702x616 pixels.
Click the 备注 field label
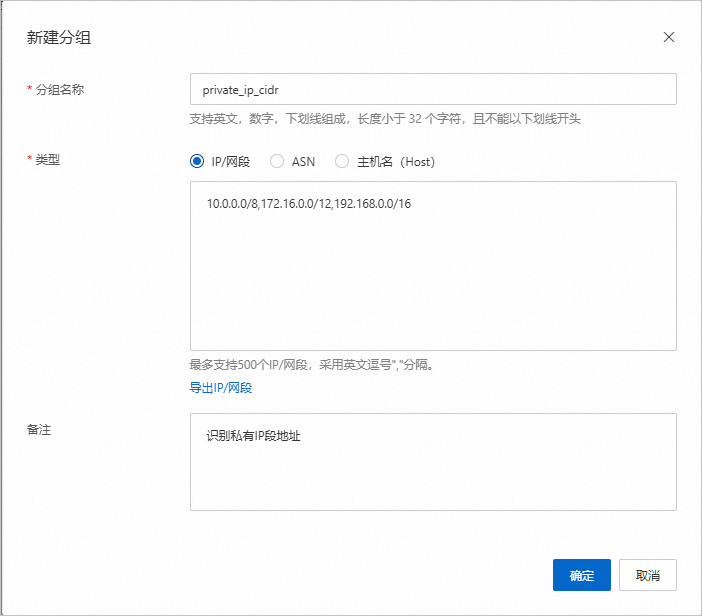pos(39,430)
